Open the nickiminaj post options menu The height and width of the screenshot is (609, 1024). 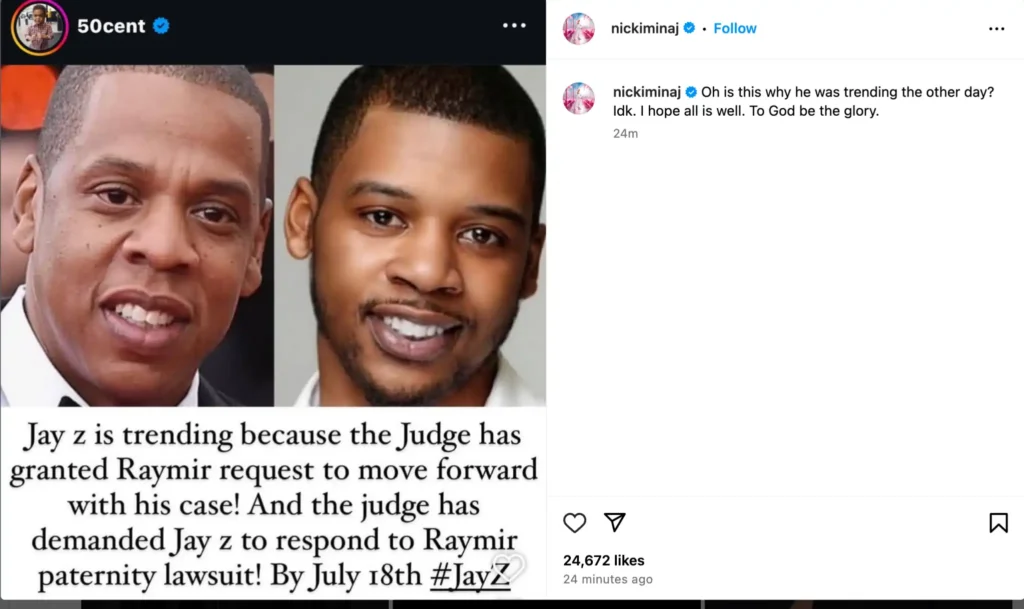point(997,29)
